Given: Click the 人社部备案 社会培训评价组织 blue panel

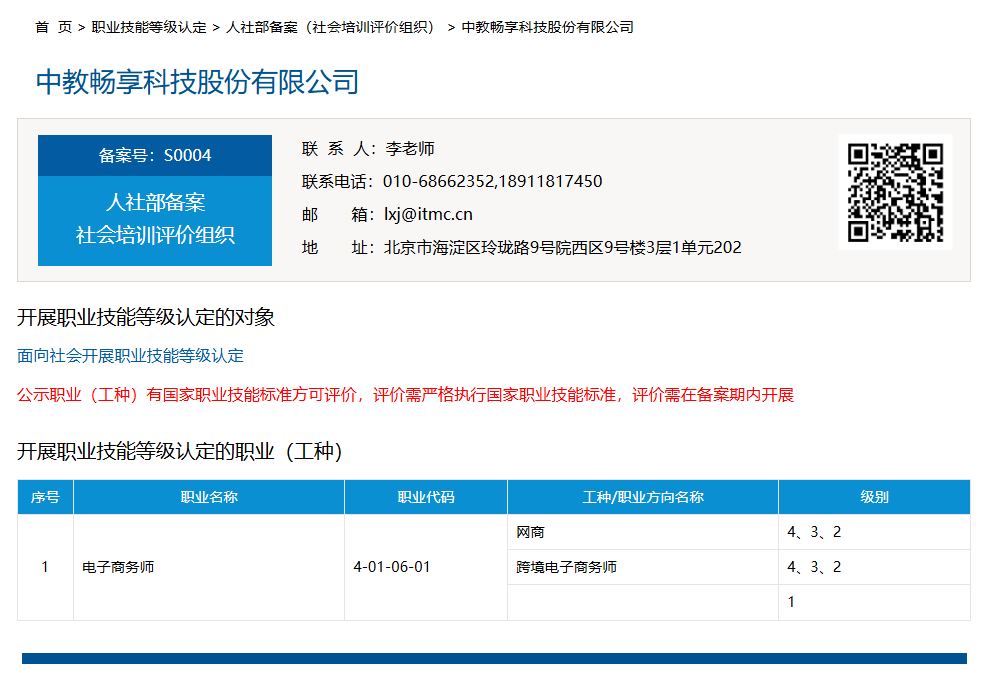Looking at the screenshot, I should [x=155, y=219].
